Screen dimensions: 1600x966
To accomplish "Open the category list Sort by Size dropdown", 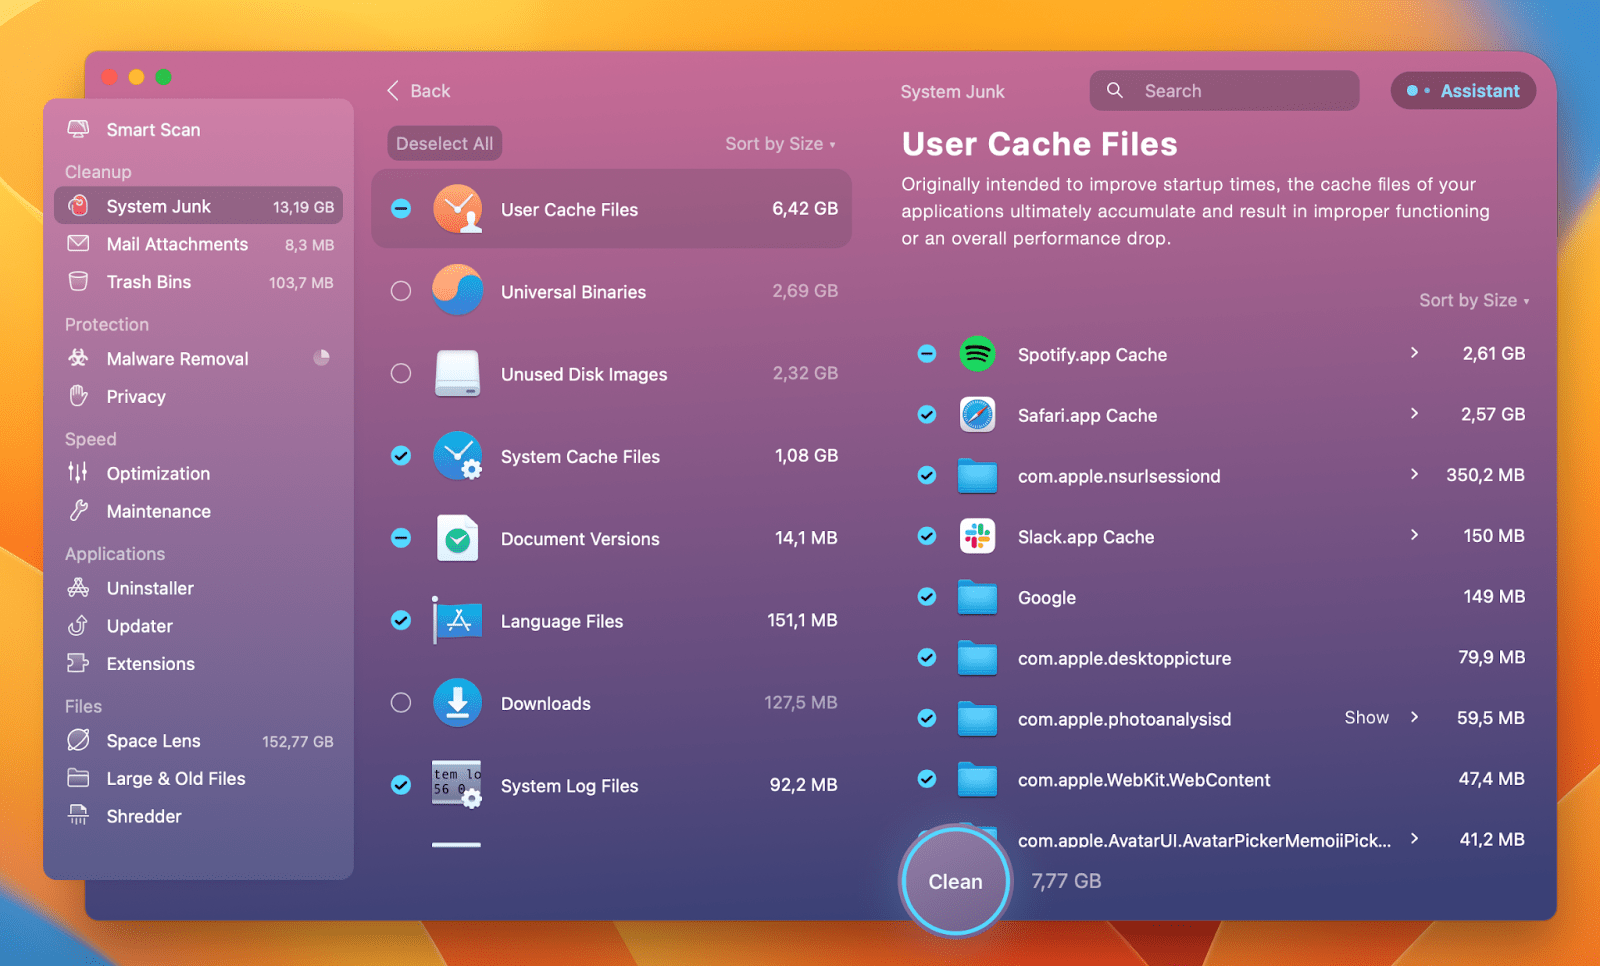I will coord(781,144).
